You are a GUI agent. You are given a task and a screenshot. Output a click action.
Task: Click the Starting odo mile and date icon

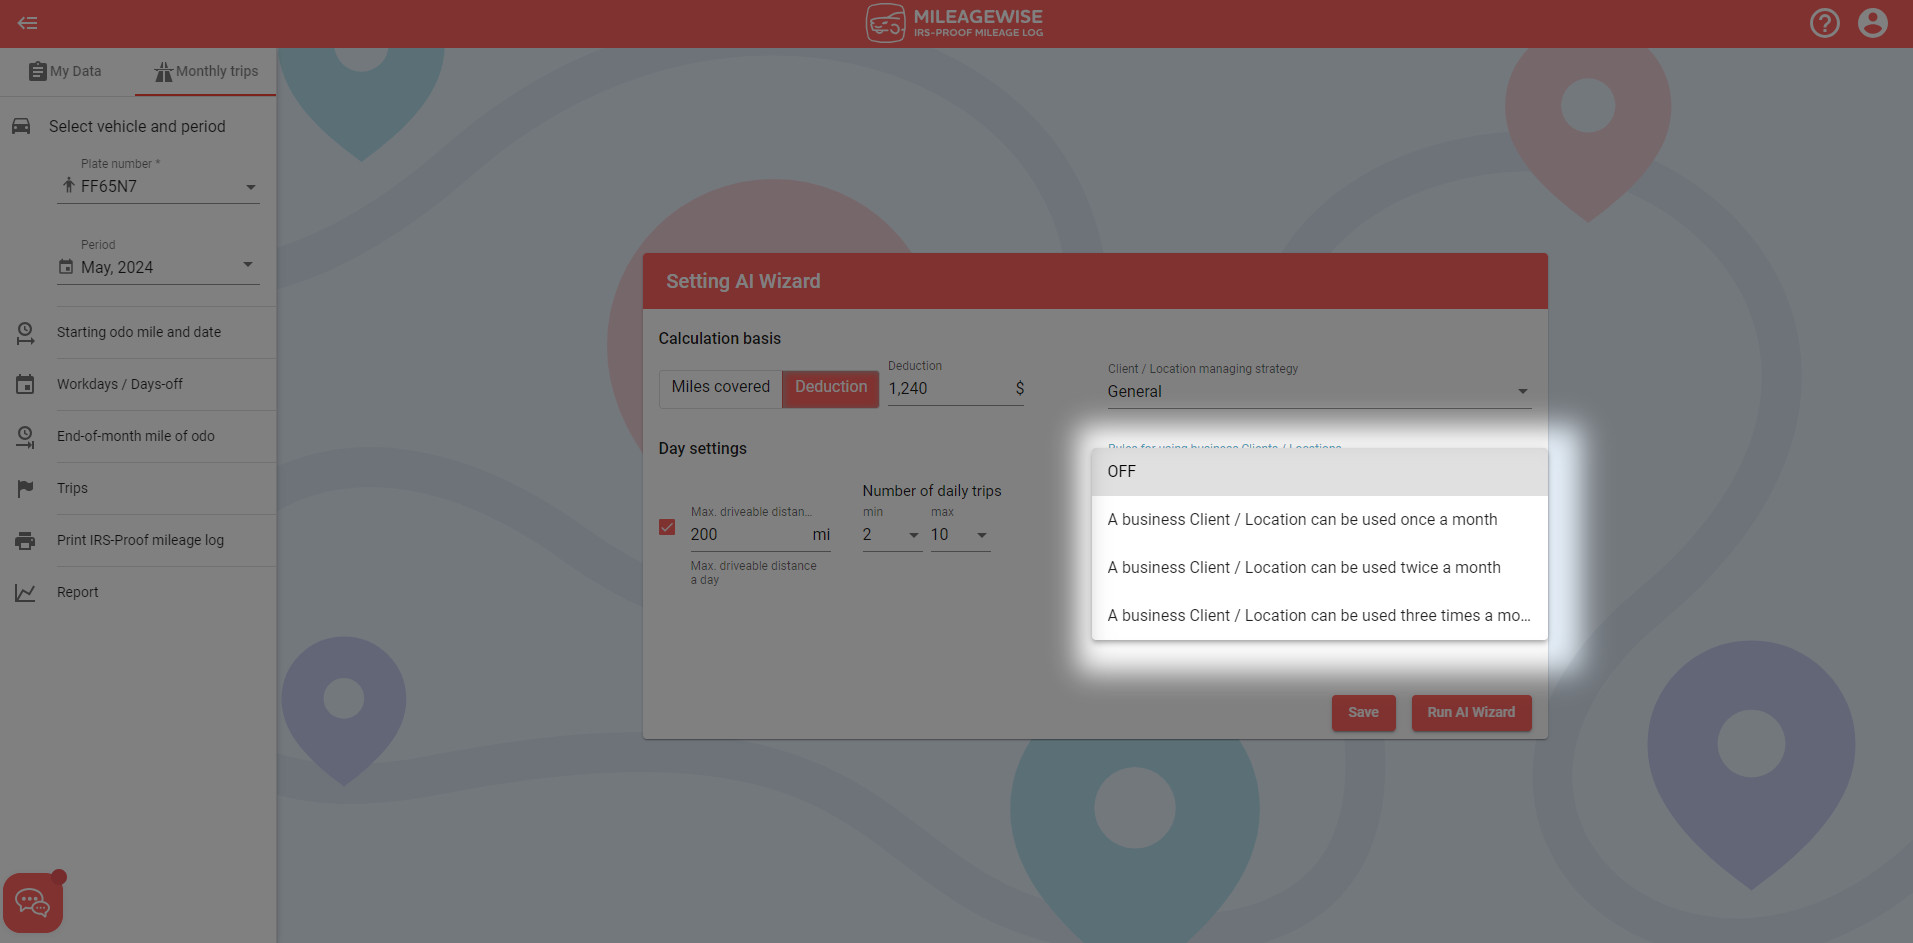[x=25, y=332]
